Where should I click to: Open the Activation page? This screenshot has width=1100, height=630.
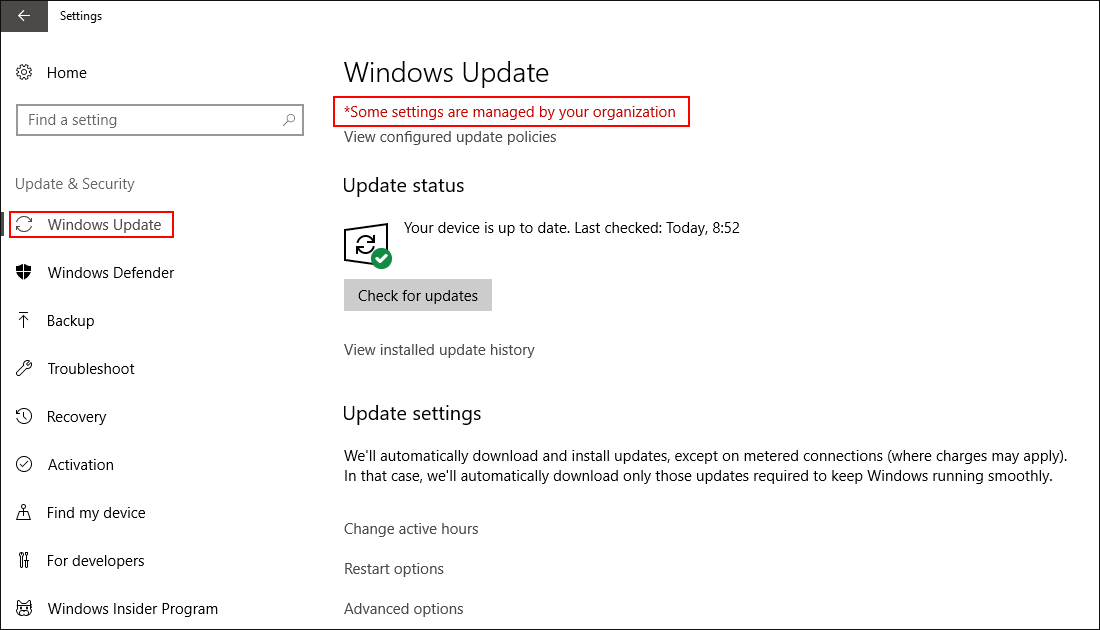coord(81,464)
